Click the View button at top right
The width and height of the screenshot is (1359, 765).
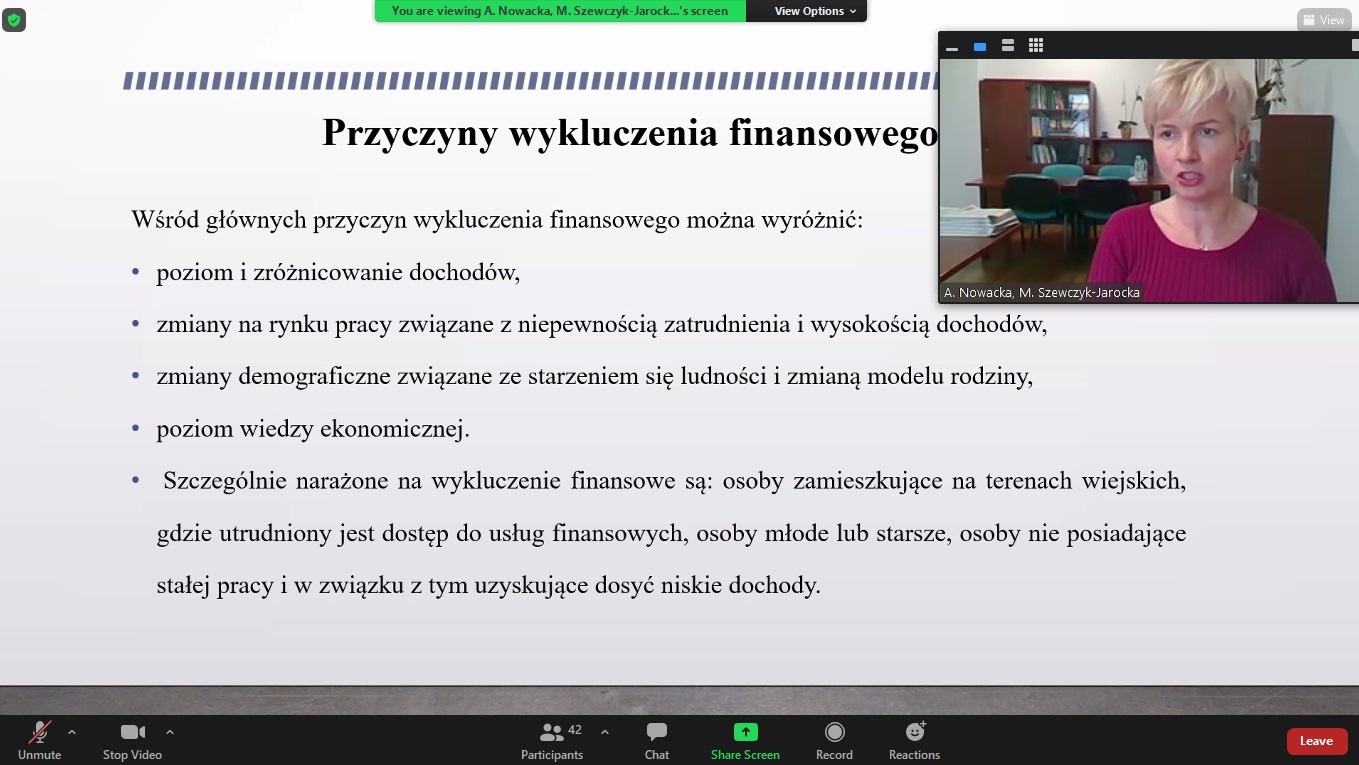pyautogui.click(x=1324, y=20)
